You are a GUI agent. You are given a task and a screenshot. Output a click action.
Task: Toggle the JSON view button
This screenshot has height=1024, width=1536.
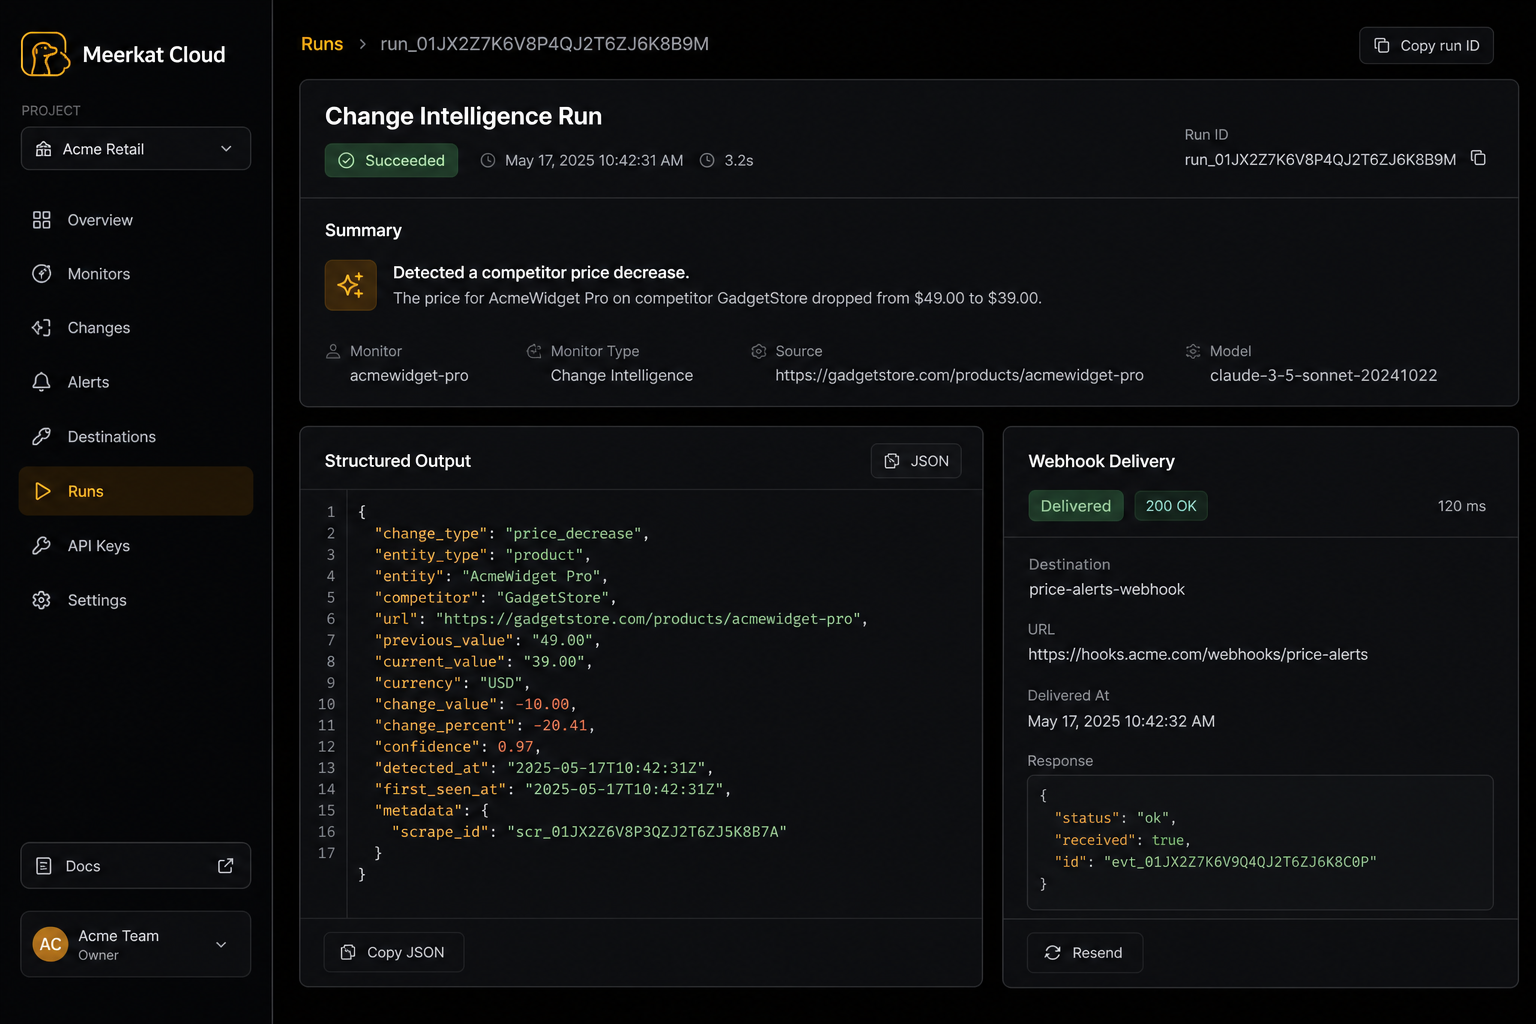pyautogui.click(x=916, y=461)
